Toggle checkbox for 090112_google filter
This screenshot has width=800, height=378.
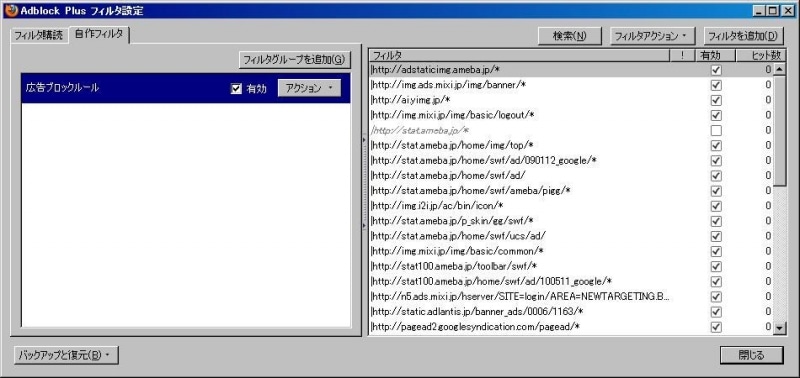pyautogui.click(x=716, y=160)
